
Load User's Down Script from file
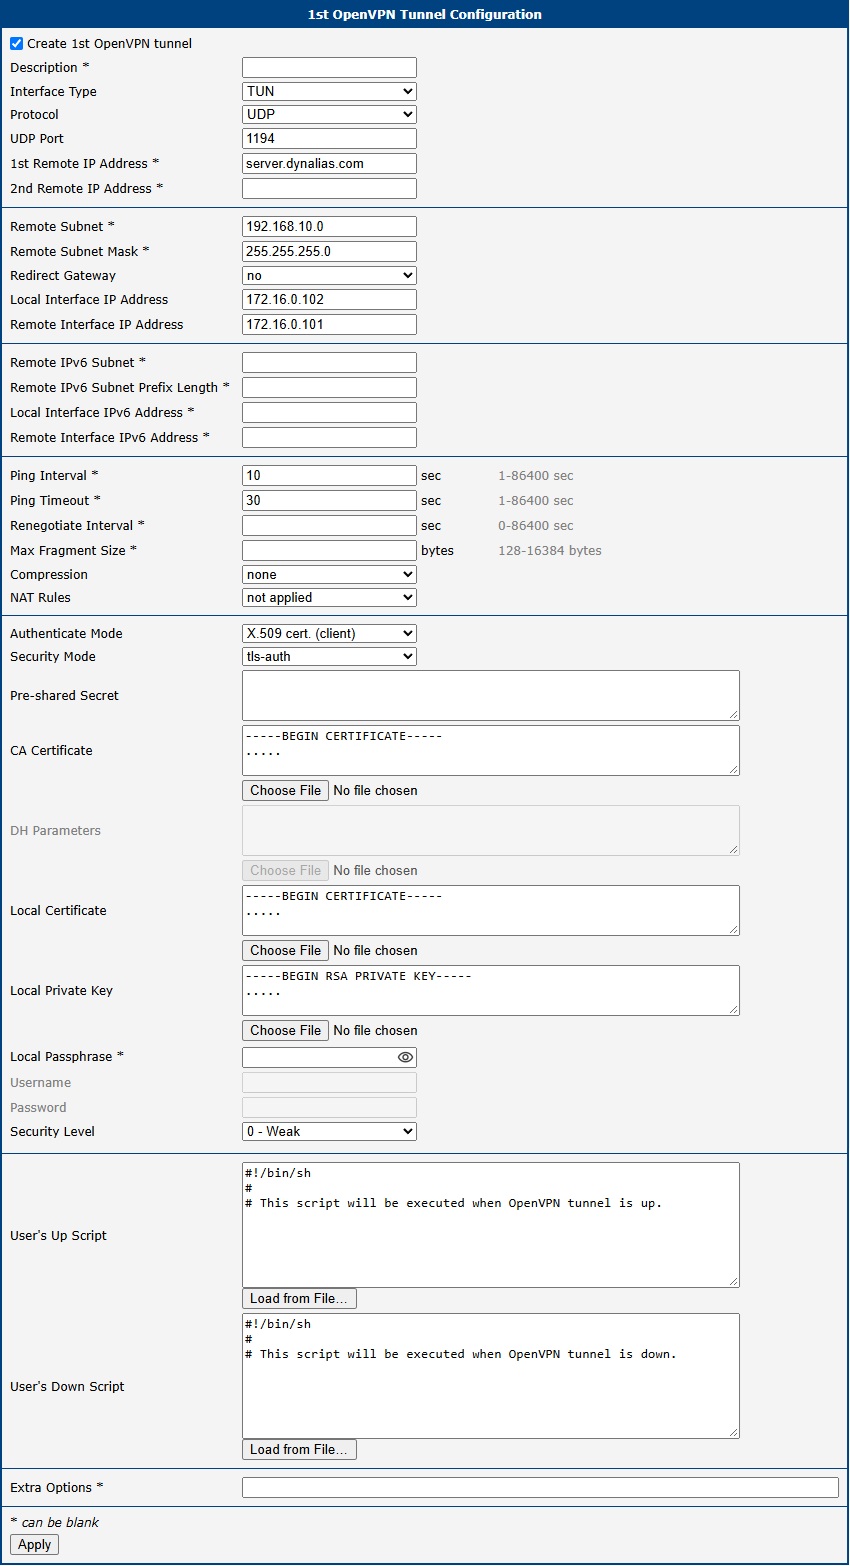tap(299, 1449)
